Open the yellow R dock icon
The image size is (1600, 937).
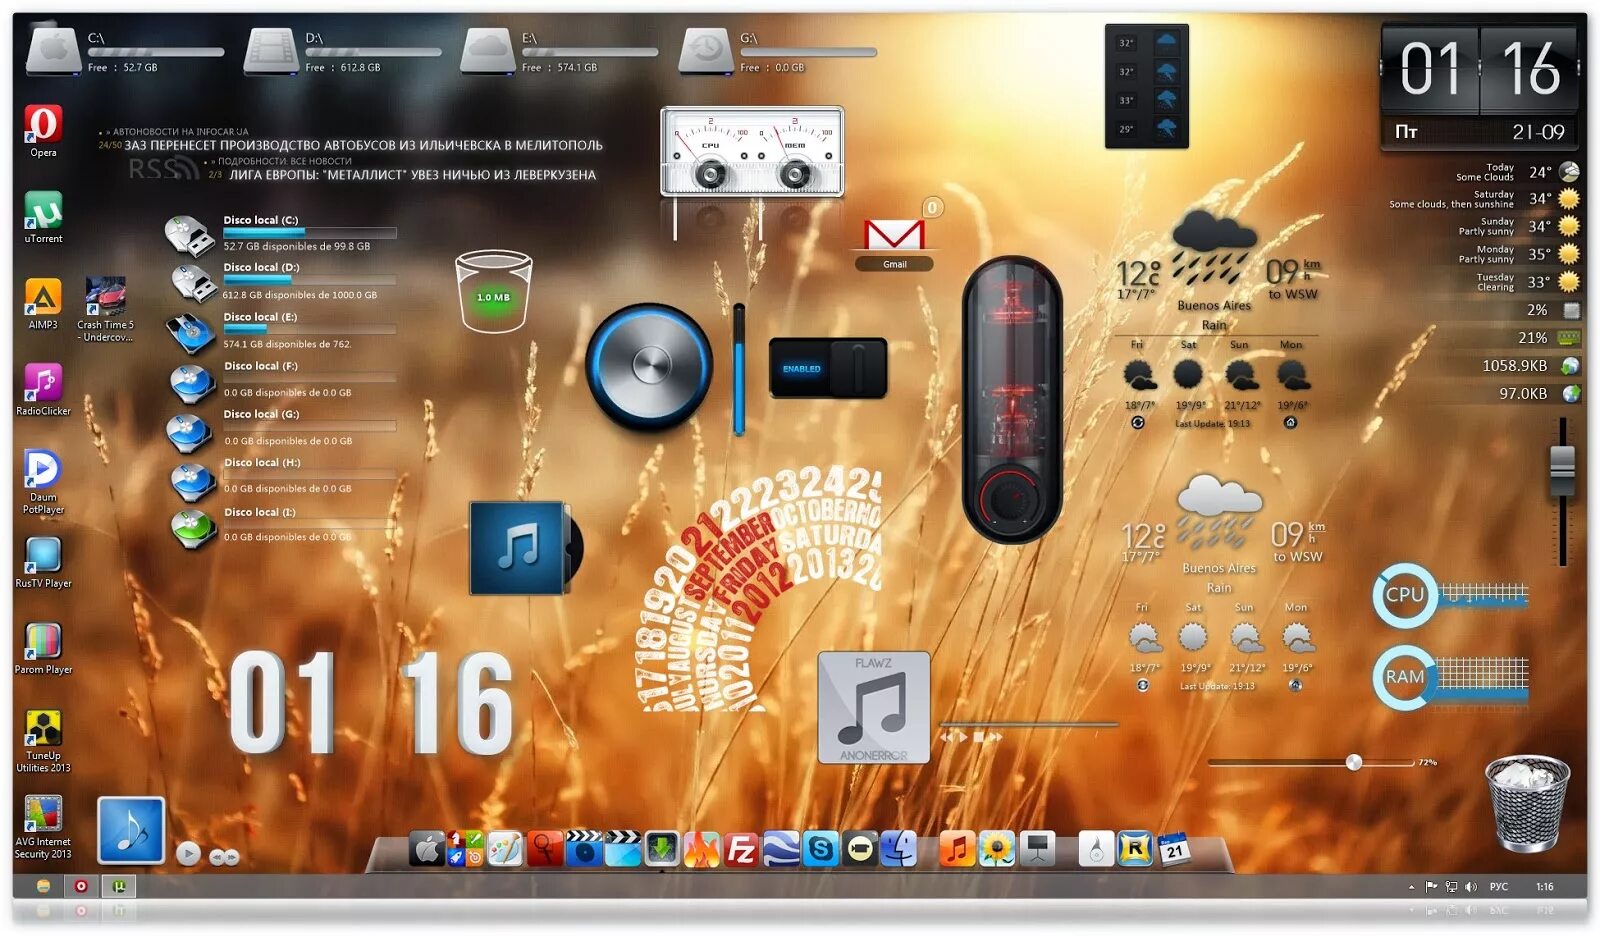point(1135,850)
